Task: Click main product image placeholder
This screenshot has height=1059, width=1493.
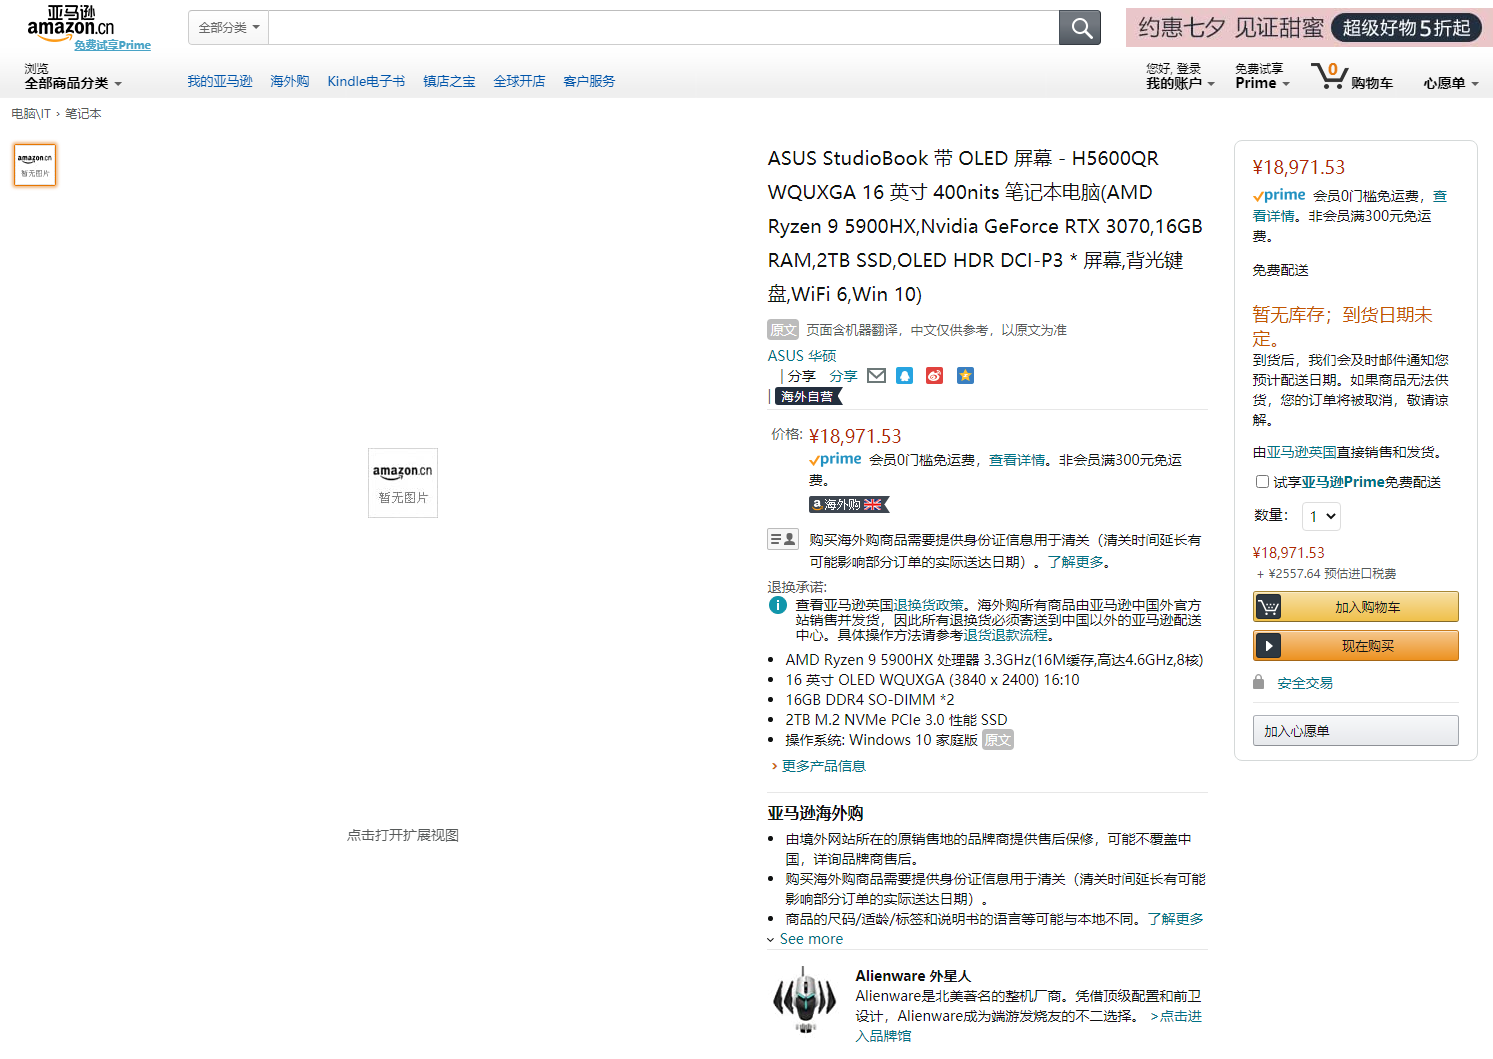Action: pyautogui.click(x=403, y=483)
